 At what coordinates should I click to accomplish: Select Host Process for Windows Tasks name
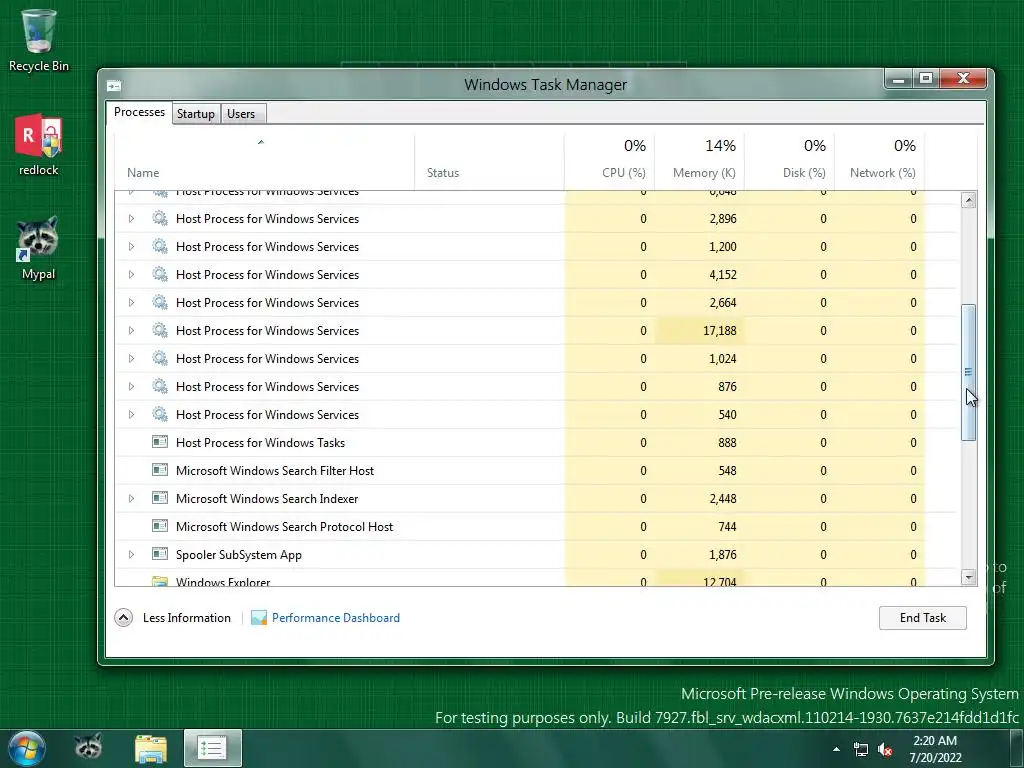[x=260, y=443]
